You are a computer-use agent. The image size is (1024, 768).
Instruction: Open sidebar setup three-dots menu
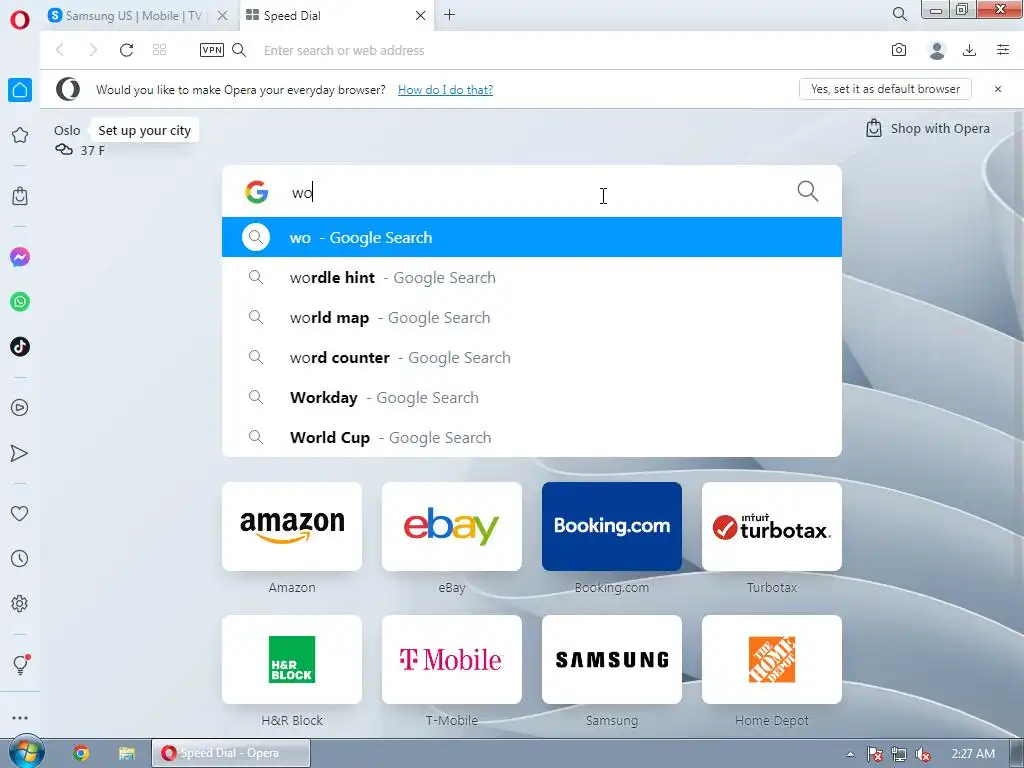[20, 718]
